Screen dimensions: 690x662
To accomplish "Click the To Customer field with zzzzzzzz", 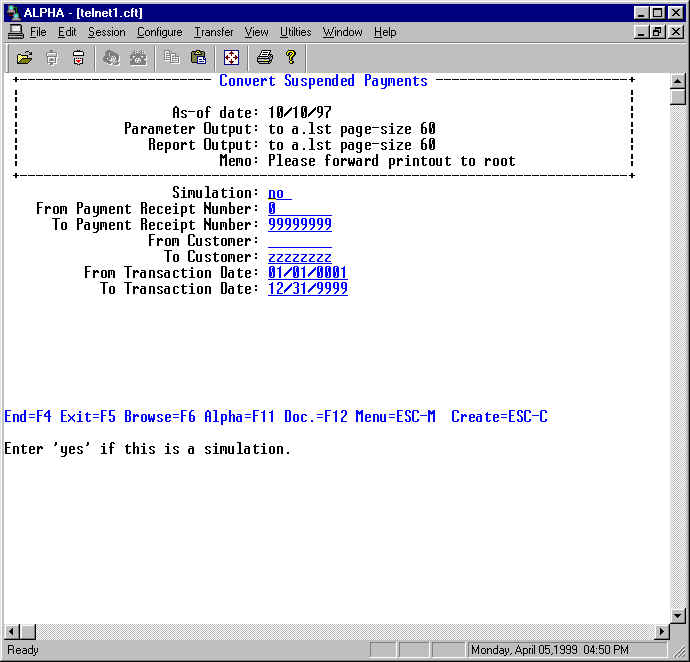I will pos(300,257).
